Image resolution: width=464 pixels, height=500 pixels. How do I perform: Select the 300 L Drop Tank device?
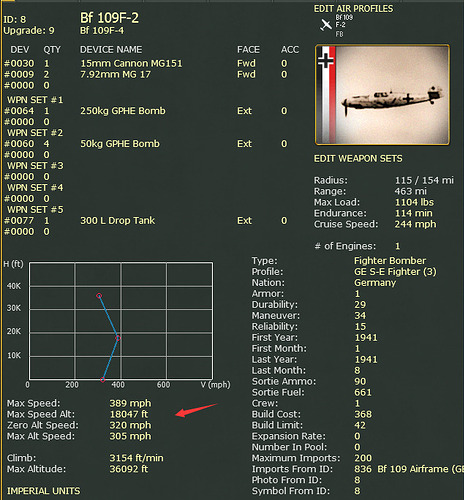118,220
